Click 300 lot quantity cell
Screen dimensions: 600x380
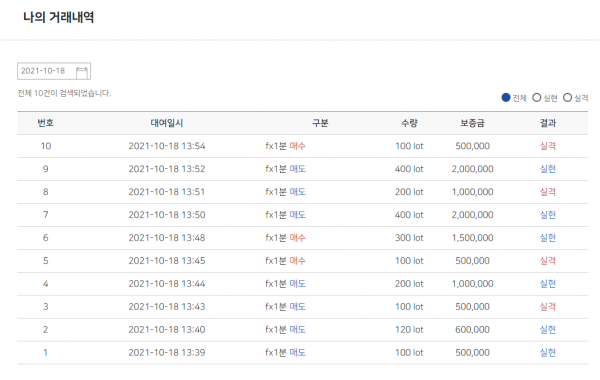409,238
